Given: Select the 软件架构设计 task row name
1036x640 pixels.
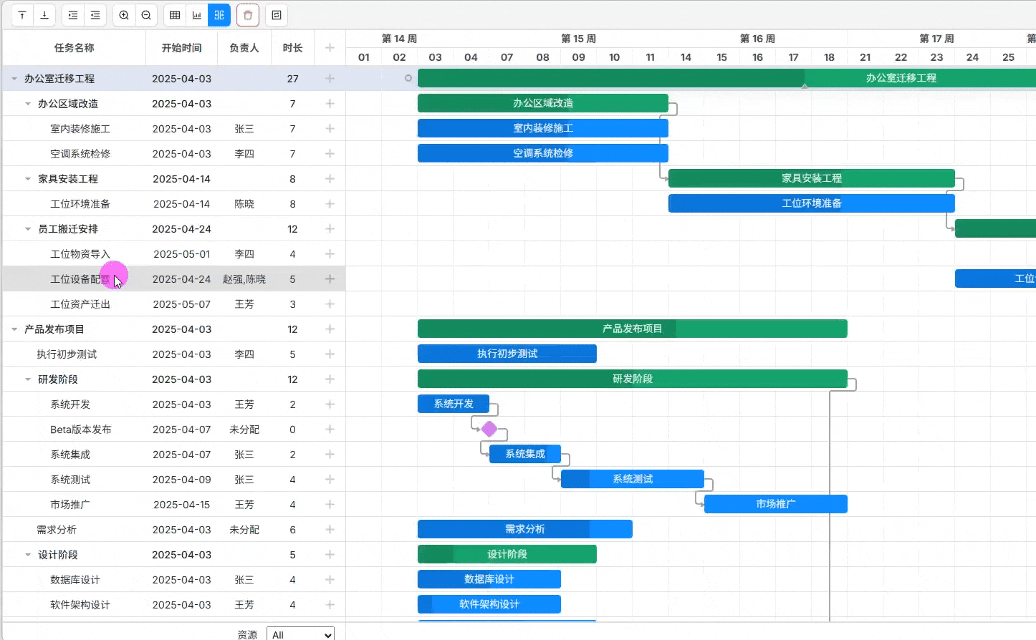Looking at the screenshot, I should [x=80, y=605].
